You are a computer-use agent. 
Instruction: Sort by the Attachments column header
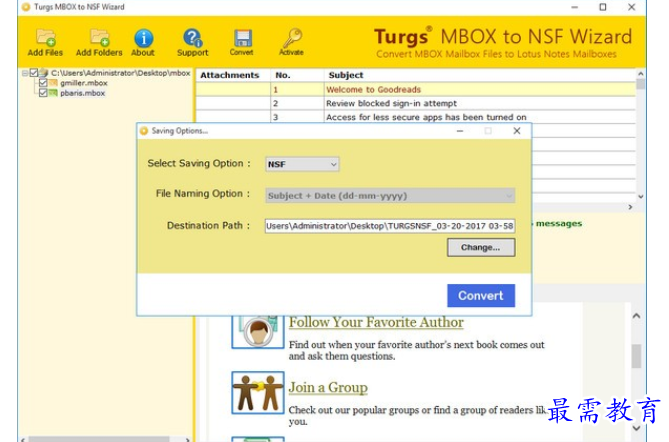230,75
